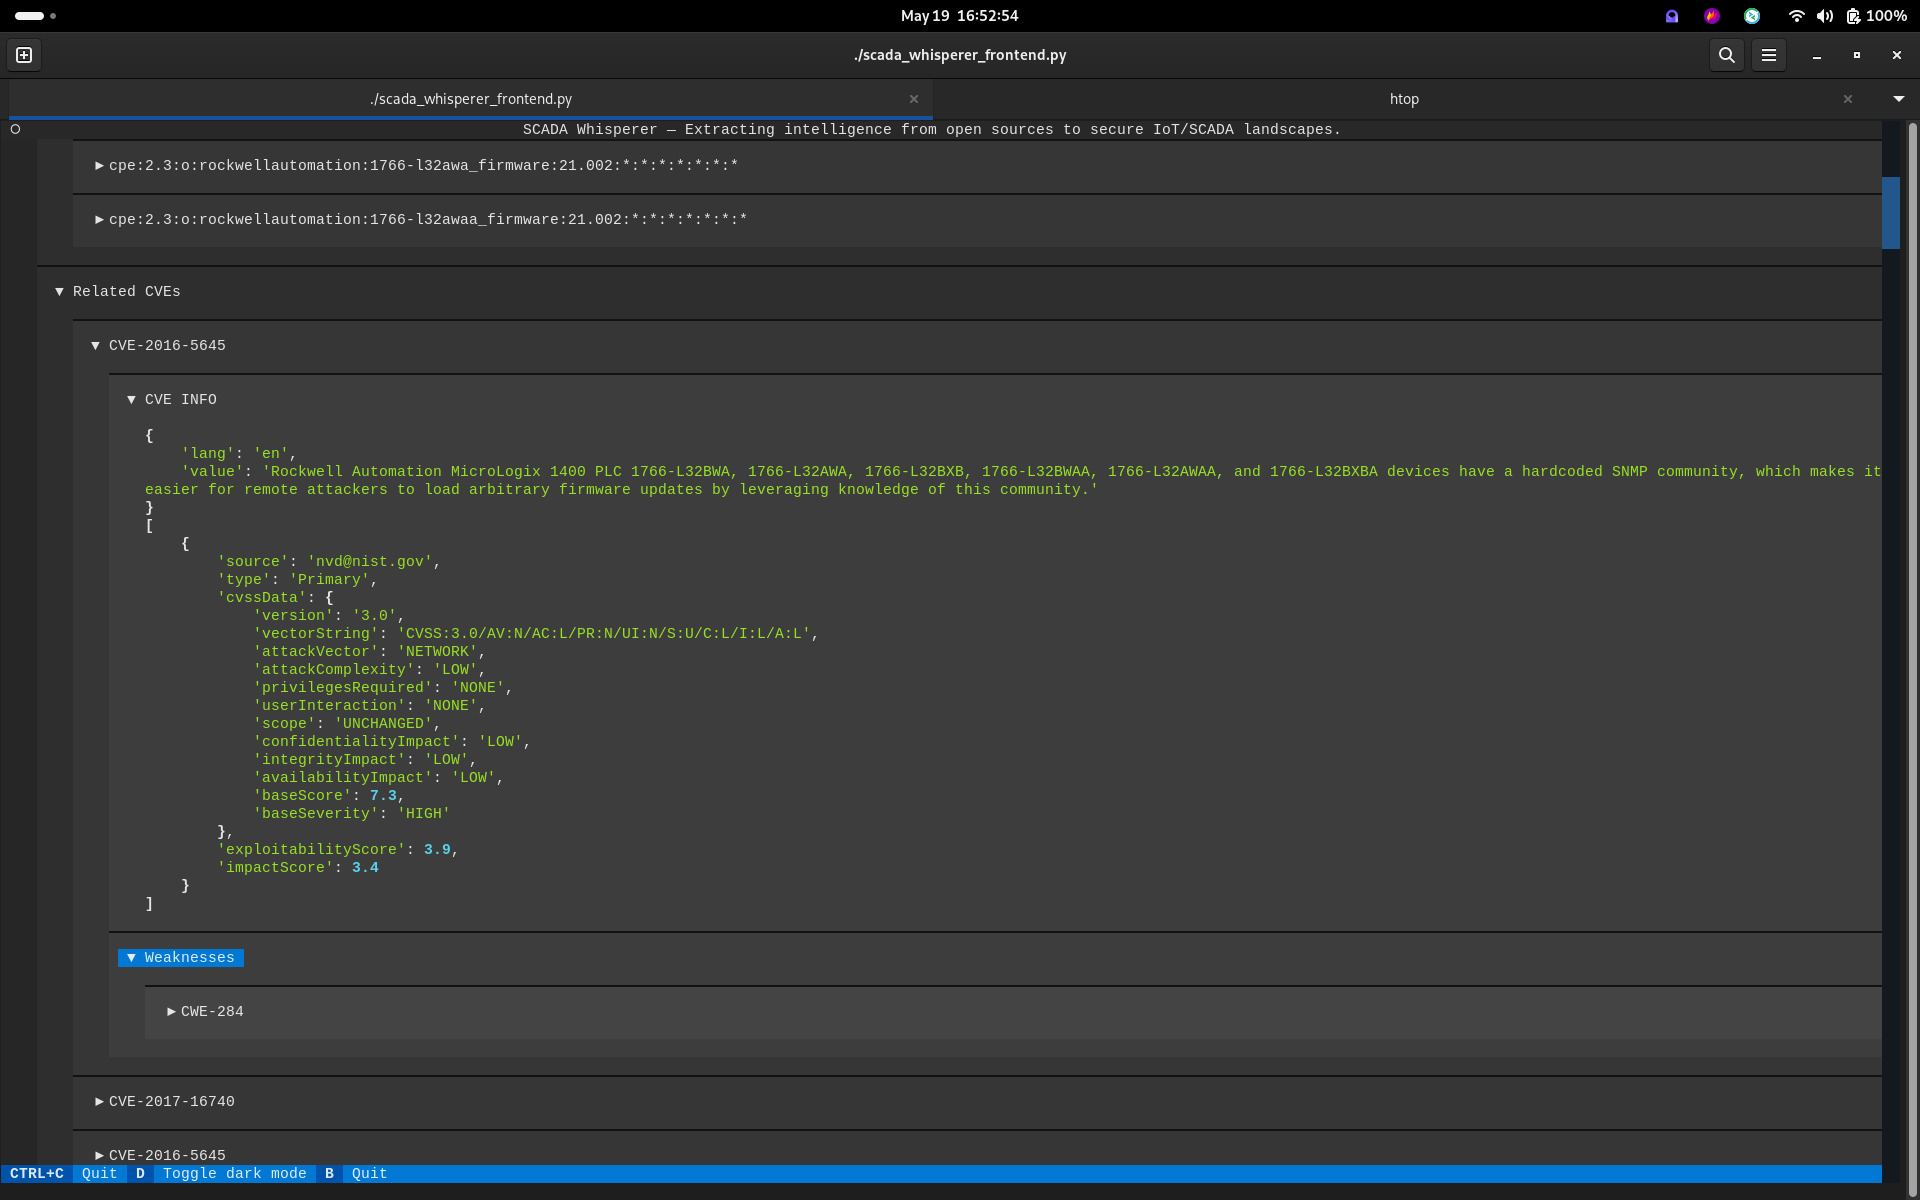This screenshot has height=1200, width=1920.
Task: Expand the CVE-2017-16740 entry
Action: [x=166, y=1102]
